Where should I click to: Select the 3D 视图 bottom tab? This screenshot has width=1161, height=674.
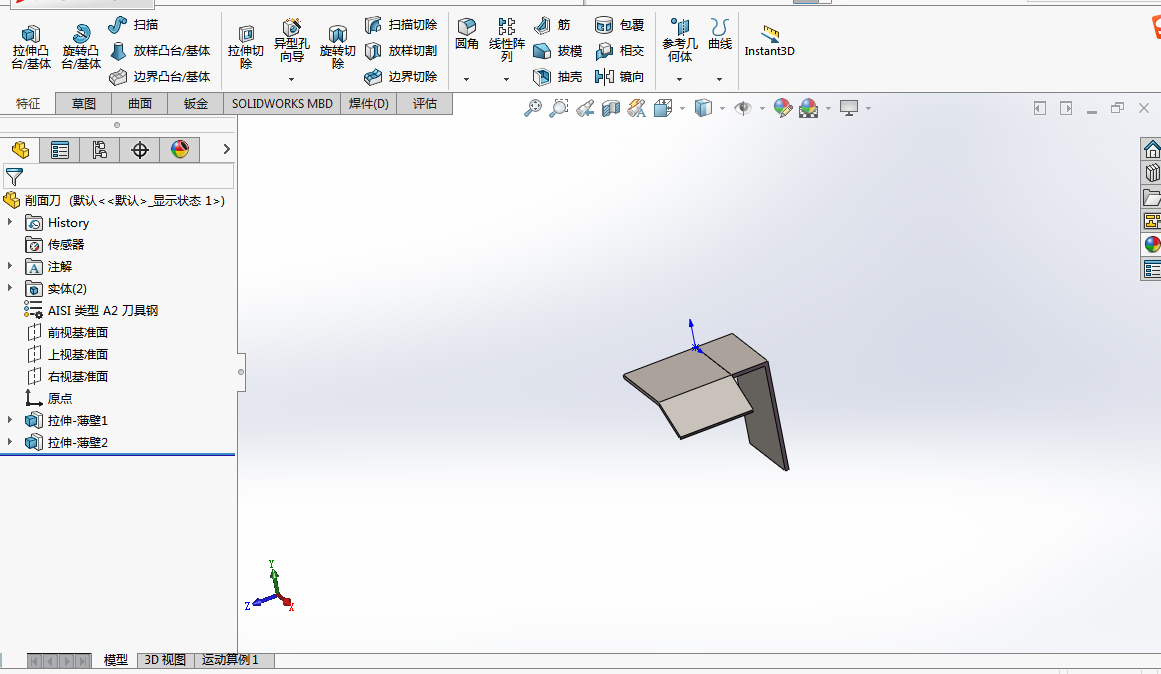click(x=165, y=660)
